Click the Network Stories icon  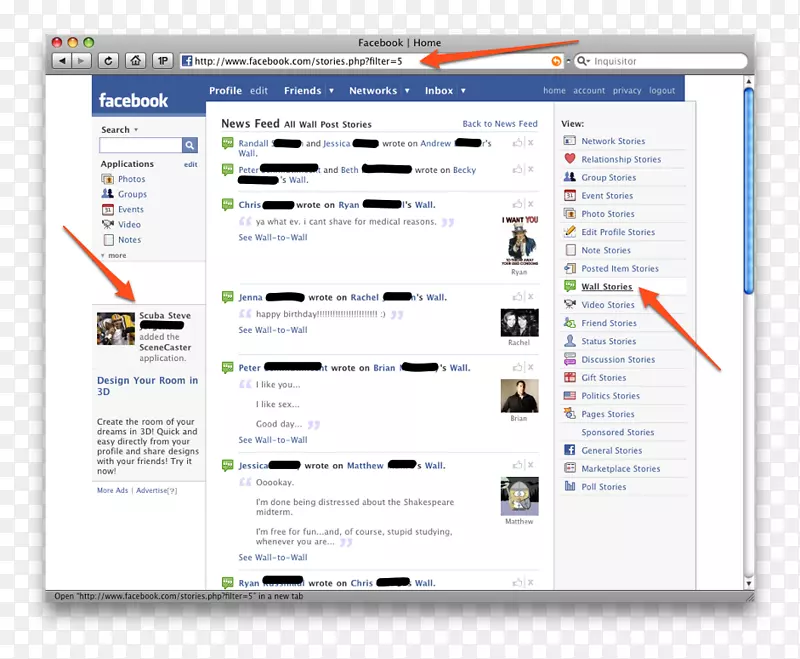[x=570, y=141]
